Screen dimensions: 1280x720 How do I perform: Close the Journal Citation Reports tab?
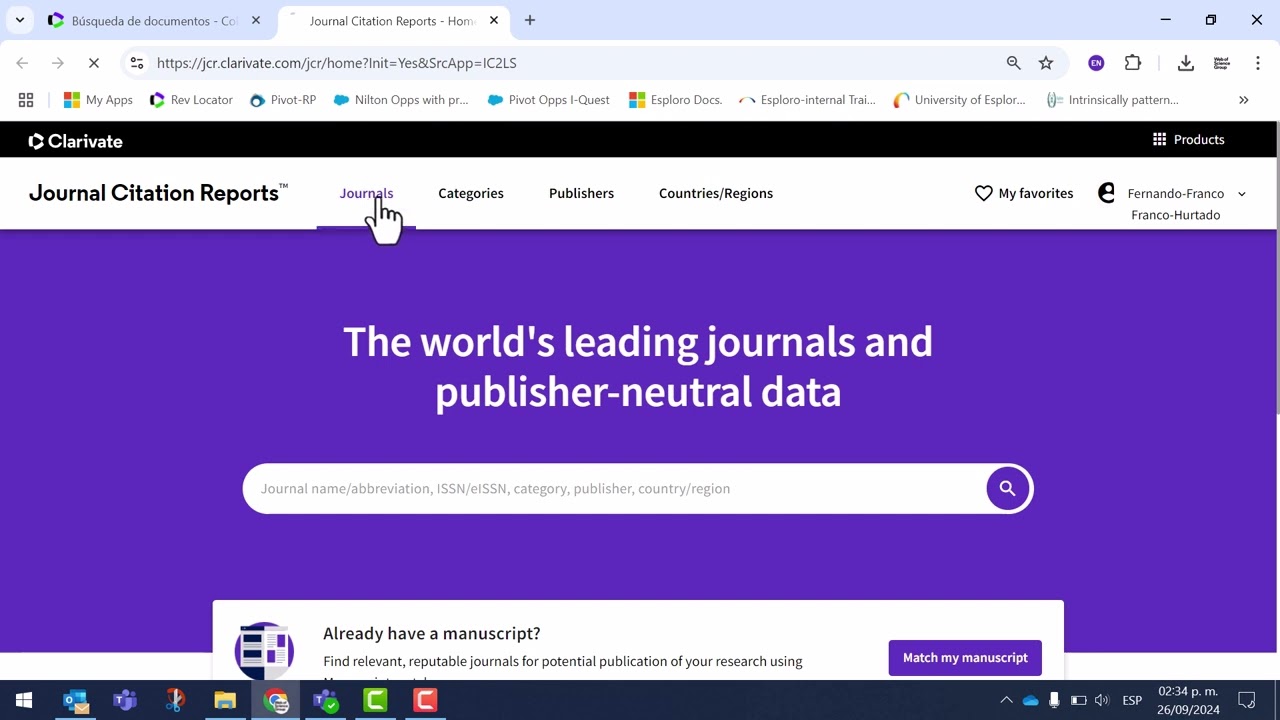pyautogui.click(x=493, y=20)
